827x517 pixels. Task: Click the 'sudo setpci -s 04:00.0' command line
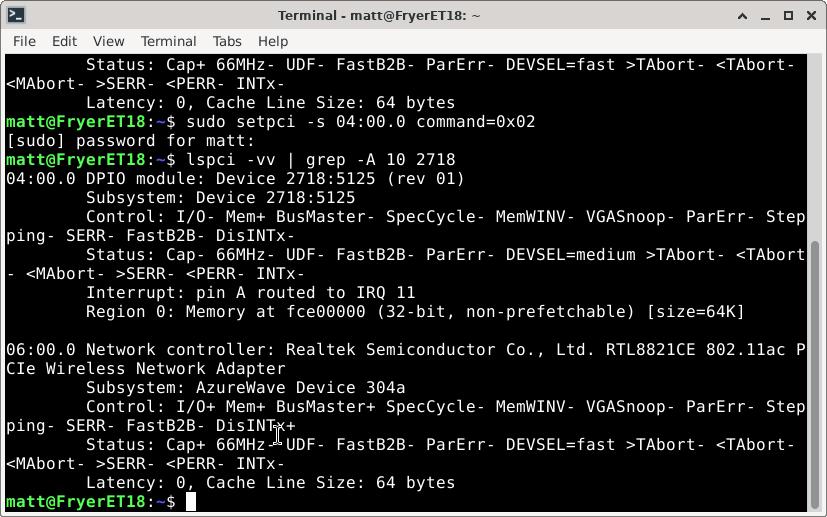click(x=355, y=122)
